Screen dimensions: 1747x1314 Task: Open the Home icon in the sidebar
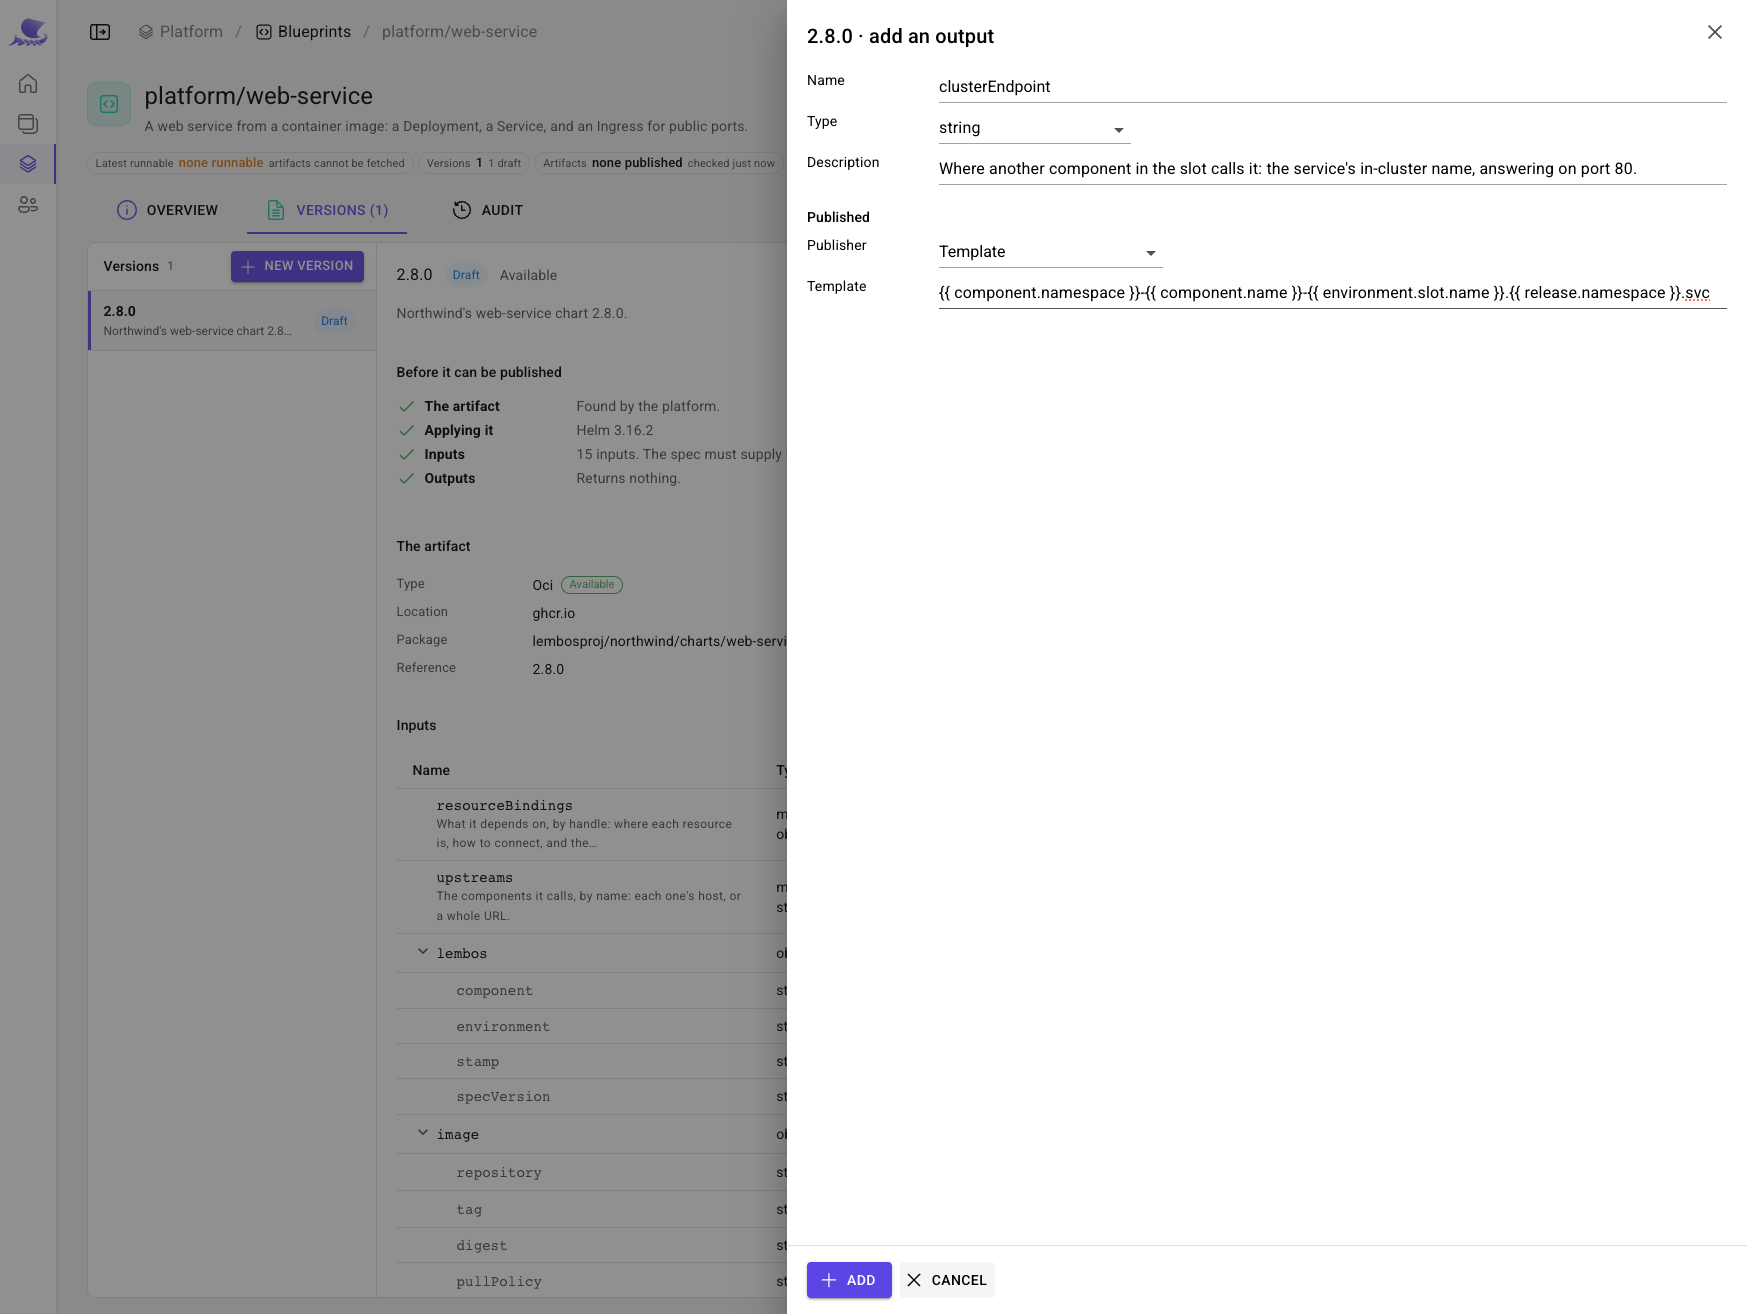pos(28,84)
